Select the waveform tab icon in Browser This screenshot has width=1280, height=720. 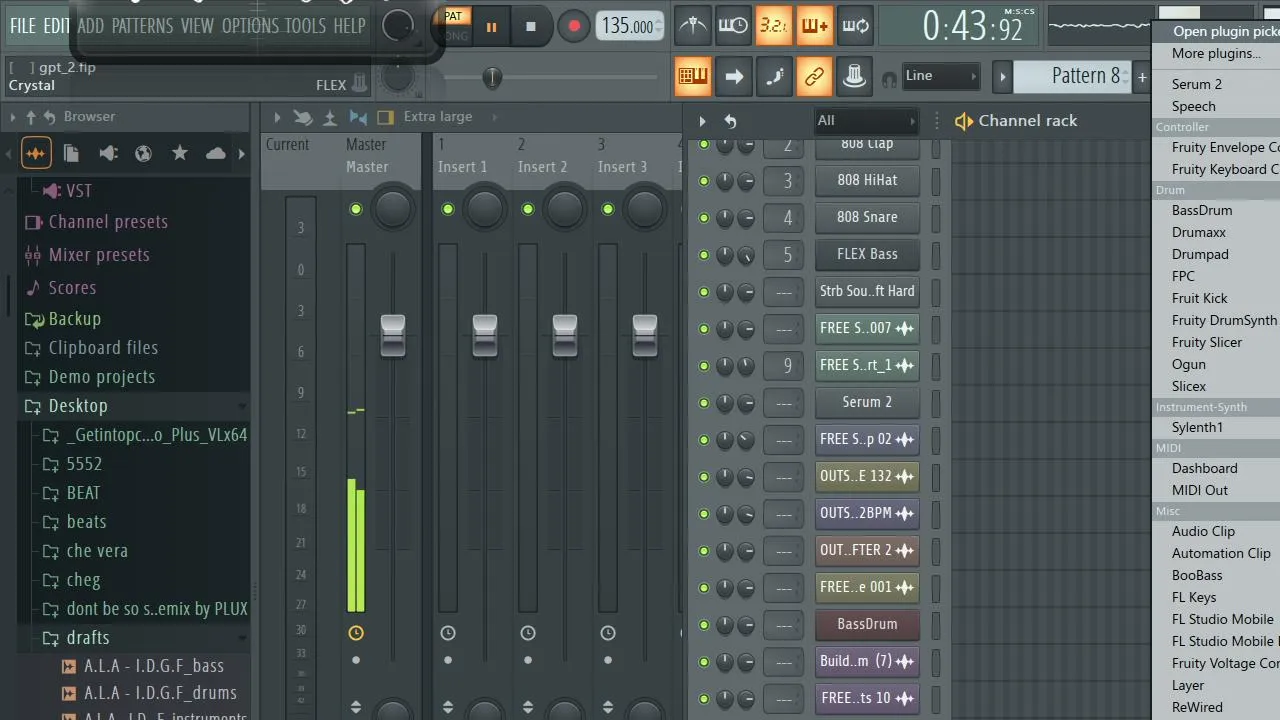point(35,153)
